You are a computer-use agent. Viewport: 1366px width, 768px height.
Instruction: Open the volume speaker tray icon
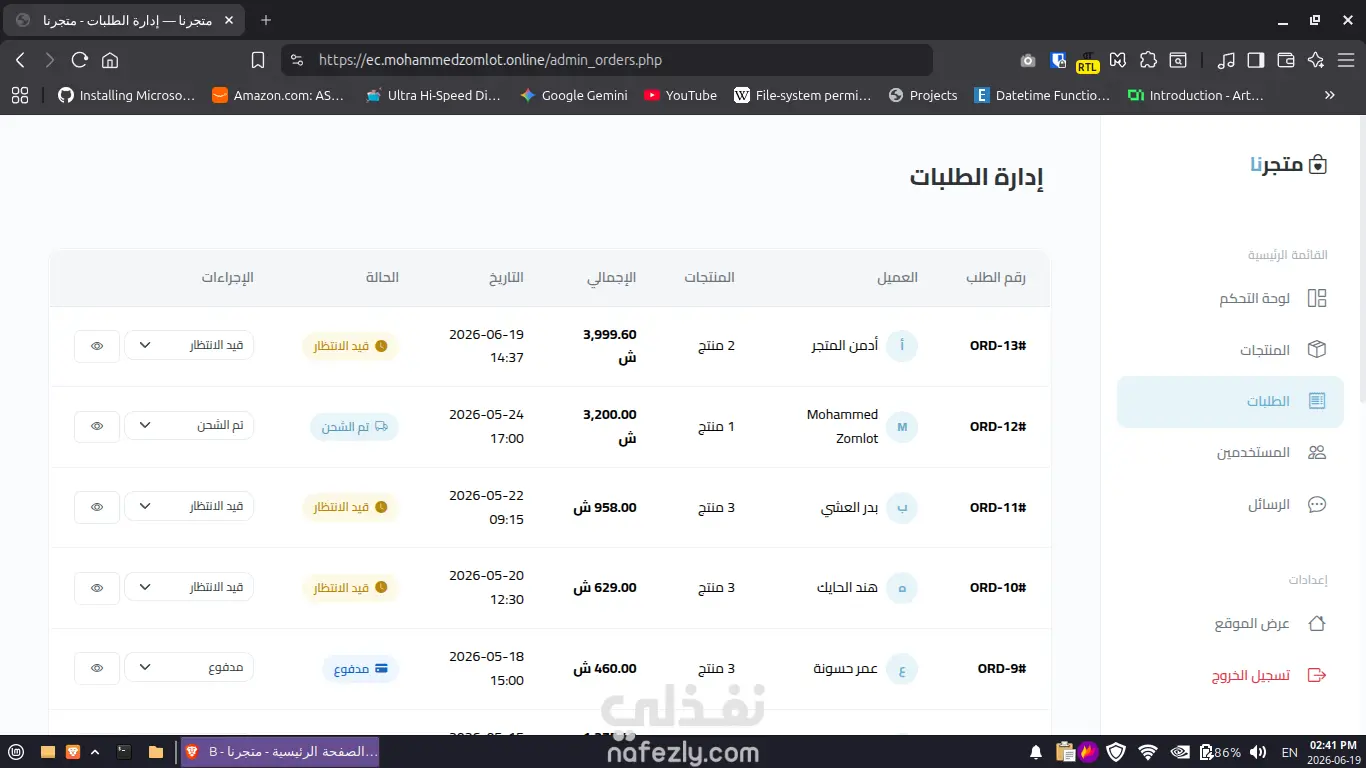1259,752
